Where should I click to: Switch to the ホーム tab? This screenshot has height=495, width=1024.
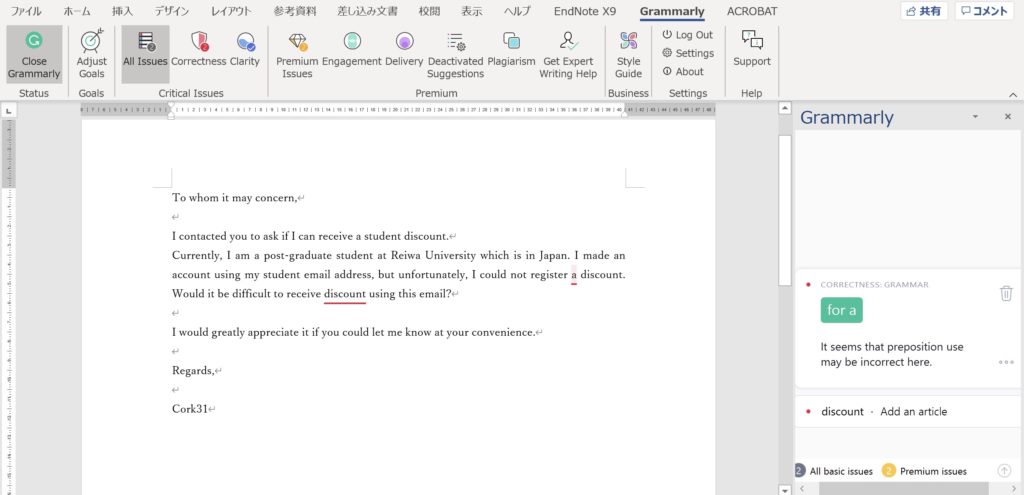77,11
